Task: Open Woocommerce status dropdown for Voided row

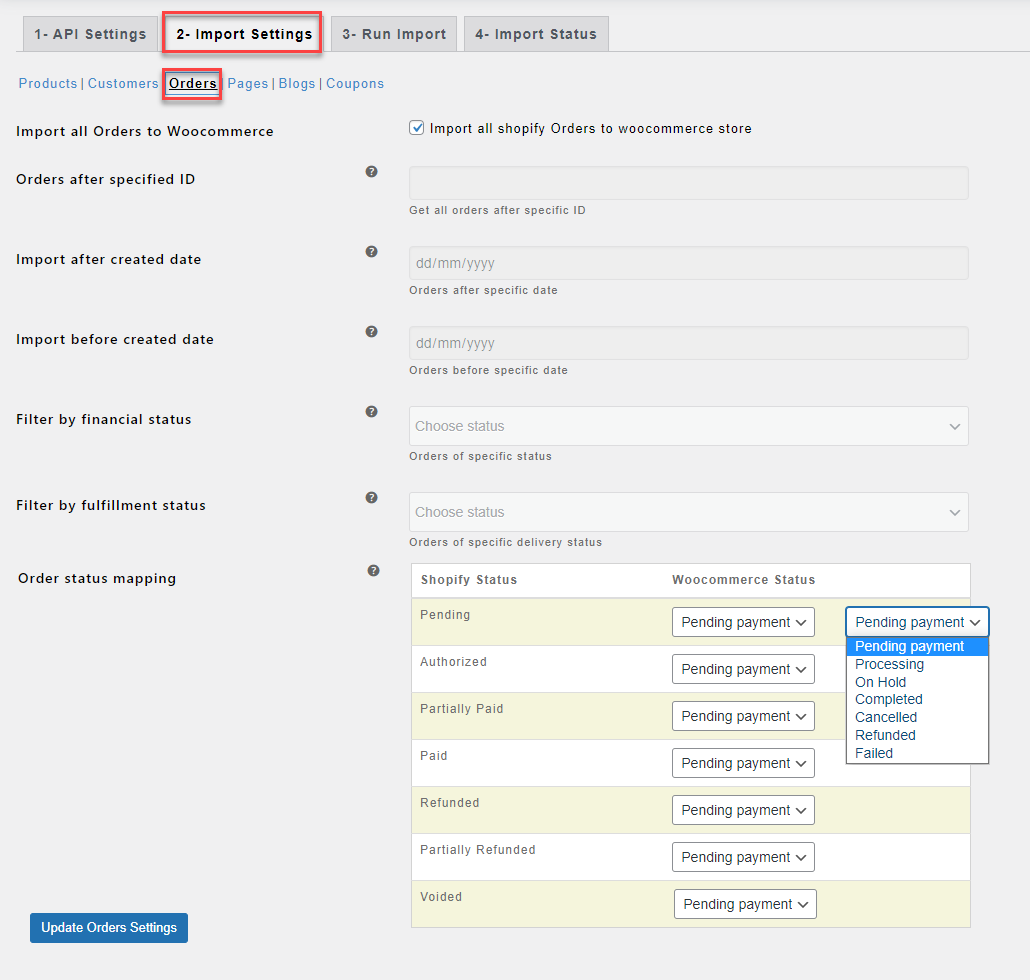Action: [745, 904]
